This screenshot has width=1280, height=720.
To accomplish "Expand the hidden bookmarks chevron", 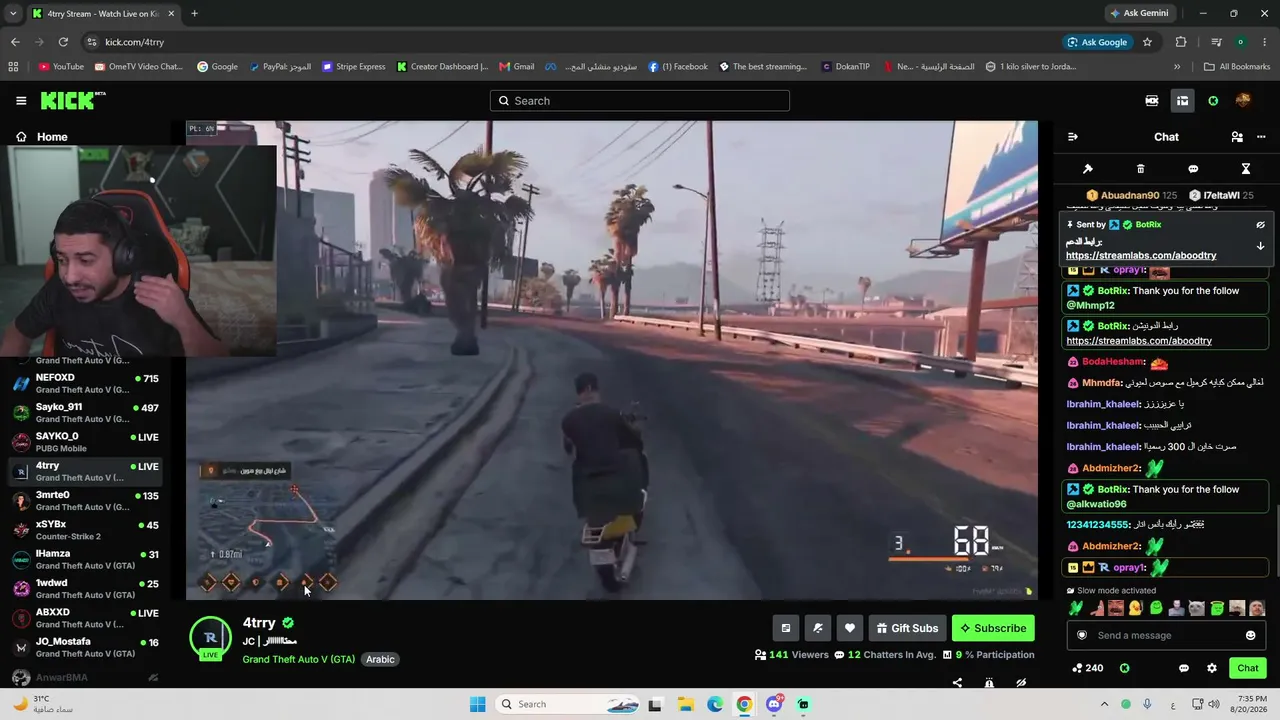I will [1177, 67].
